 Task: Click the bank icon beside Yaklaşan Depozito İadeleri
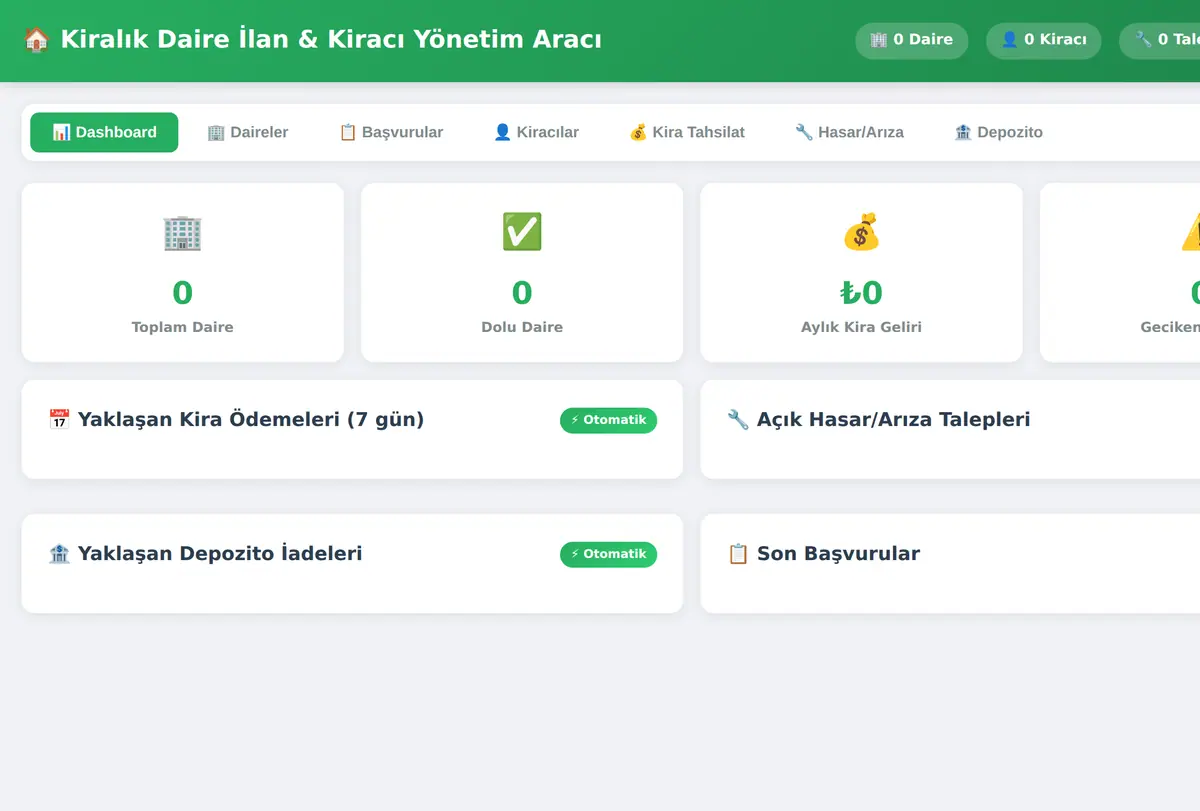[59, 554]
